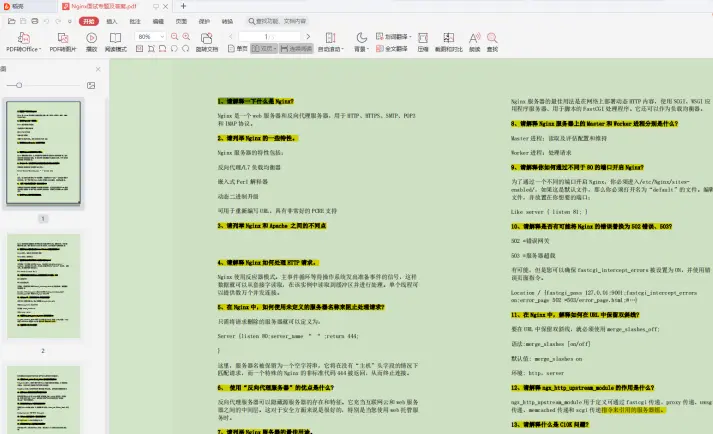Select the fit-page icon beside actual size

point(151,49)
